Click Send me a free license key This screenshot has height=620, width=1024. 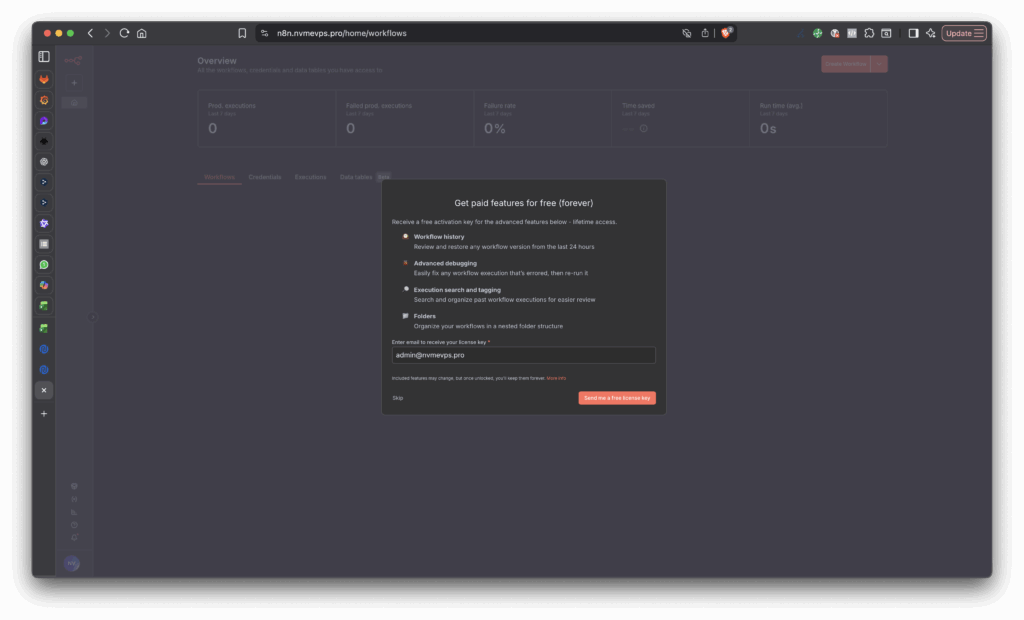616,398
